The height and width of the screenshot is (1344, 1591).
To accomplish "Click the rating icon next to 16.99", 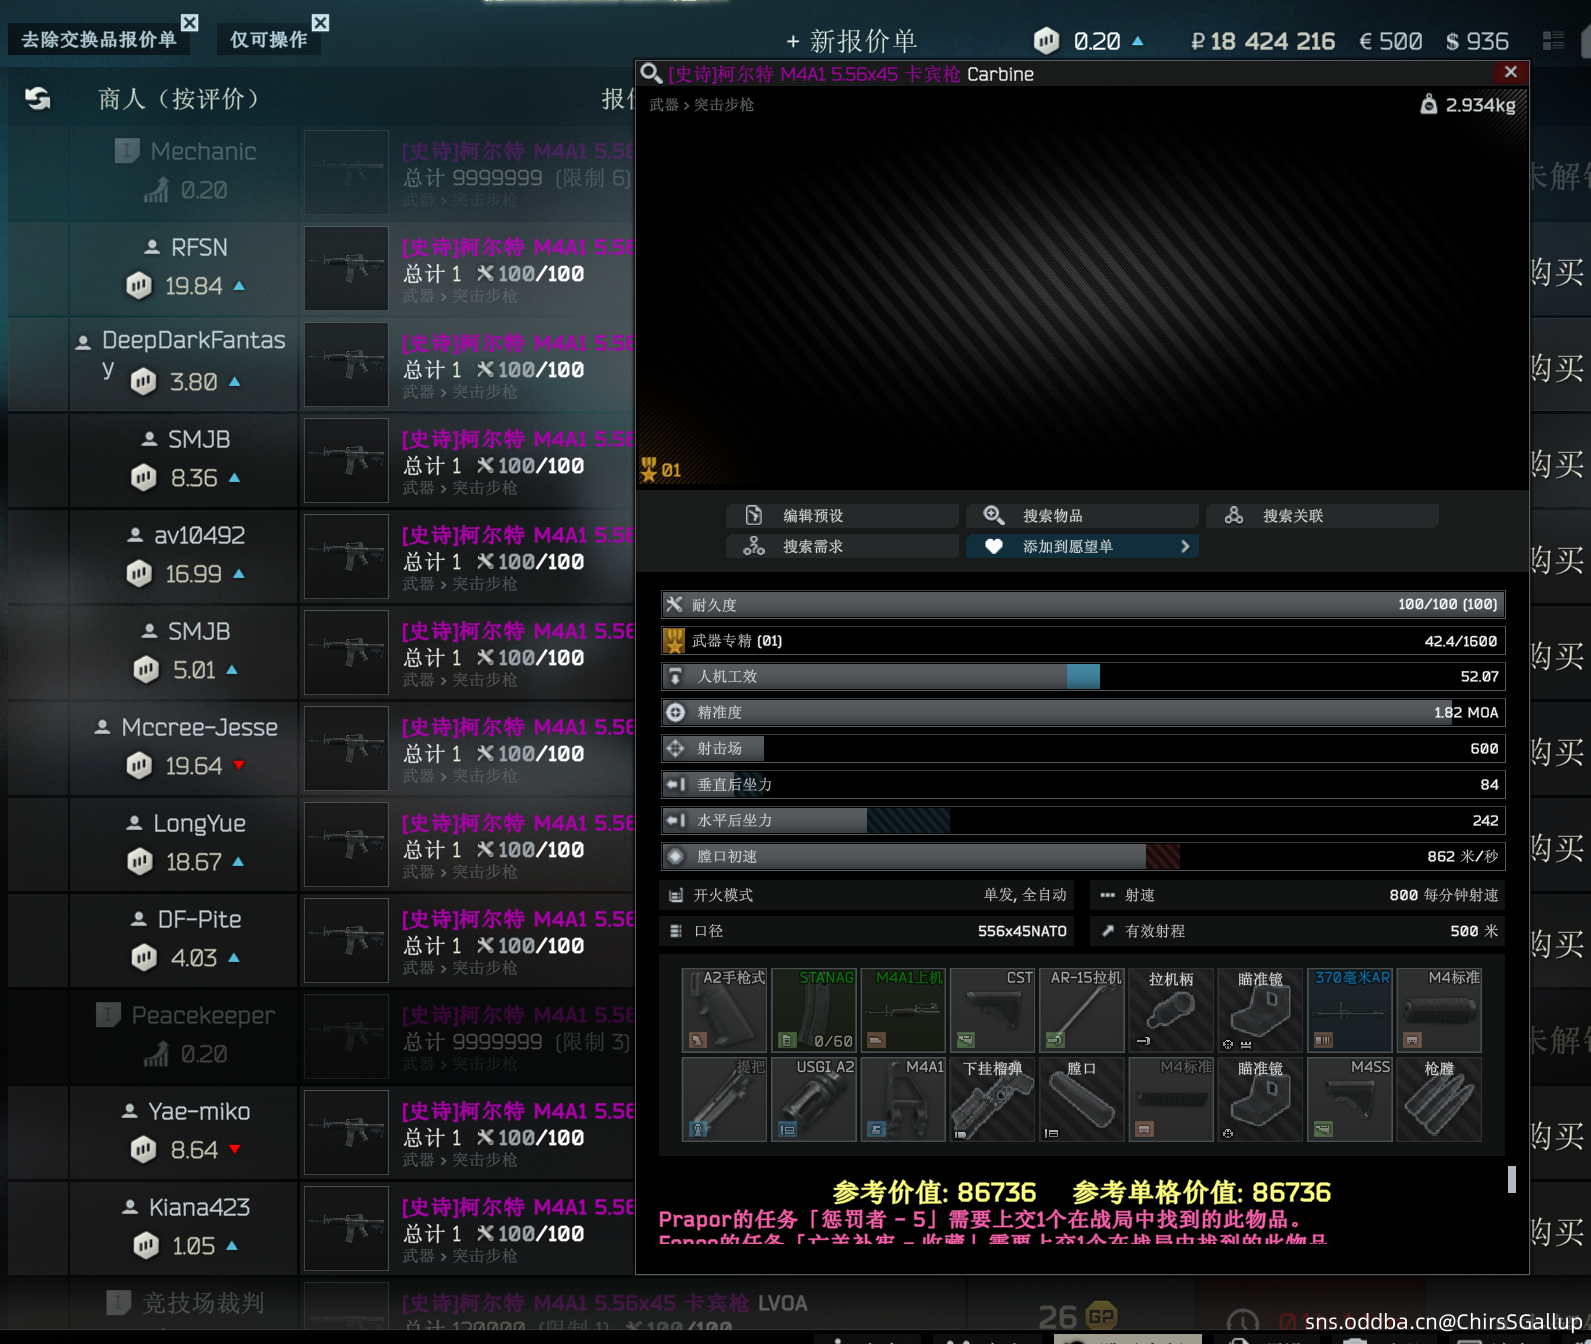I will click(139, 574).
